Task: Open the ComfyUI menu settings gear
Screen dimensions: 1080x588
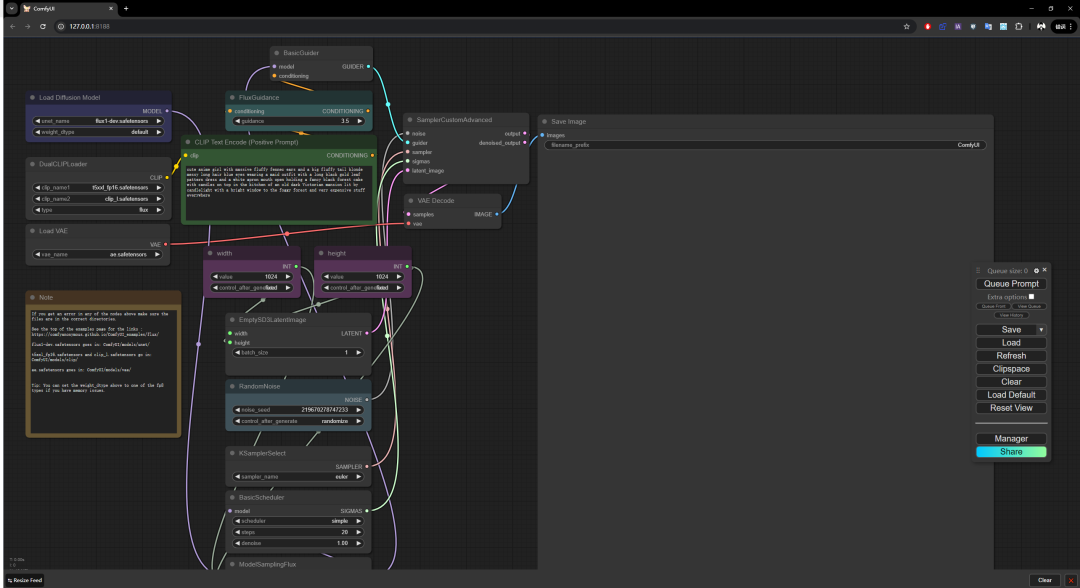Action: (x=1036, y=270)
